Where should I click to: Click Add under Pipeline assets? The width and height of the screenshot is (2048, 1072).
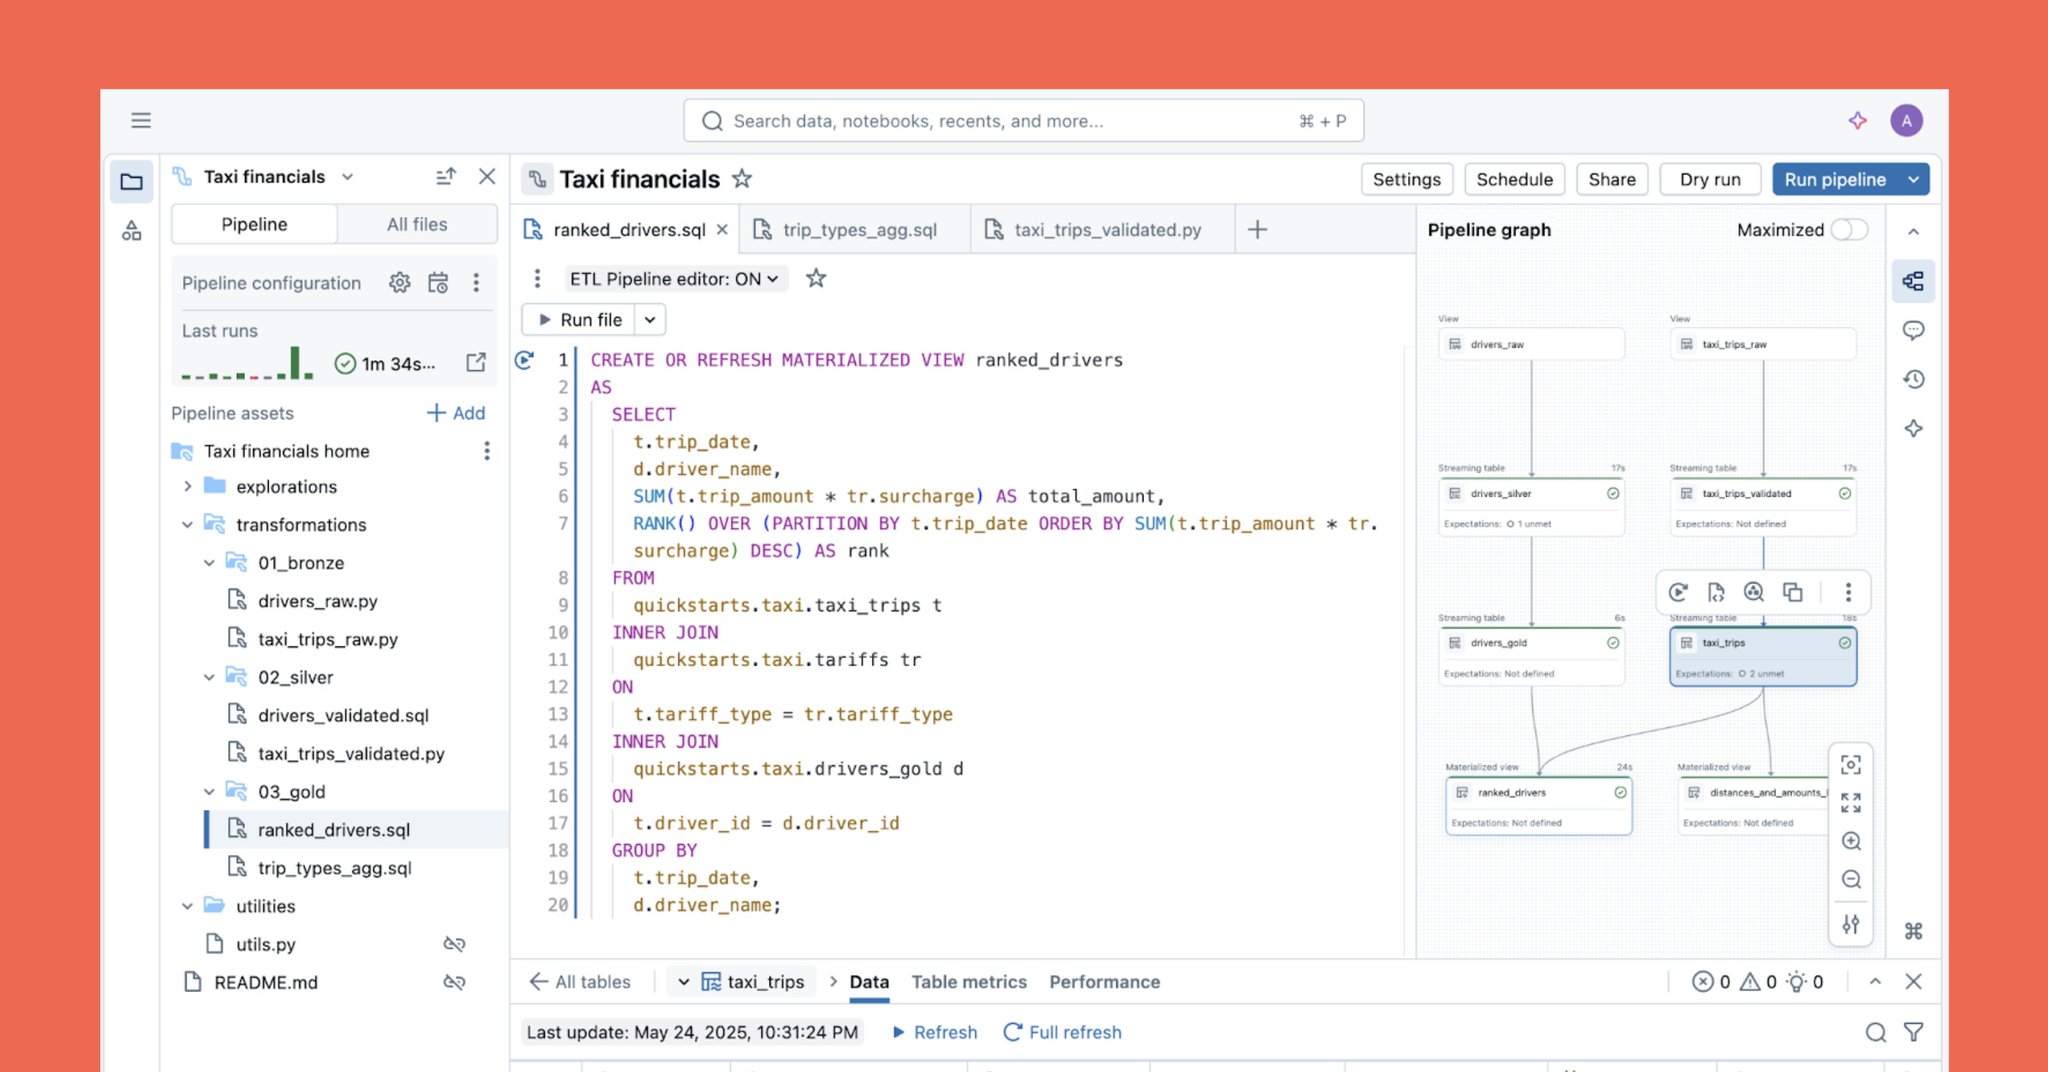pyautogui.click(x=456, y=413)
